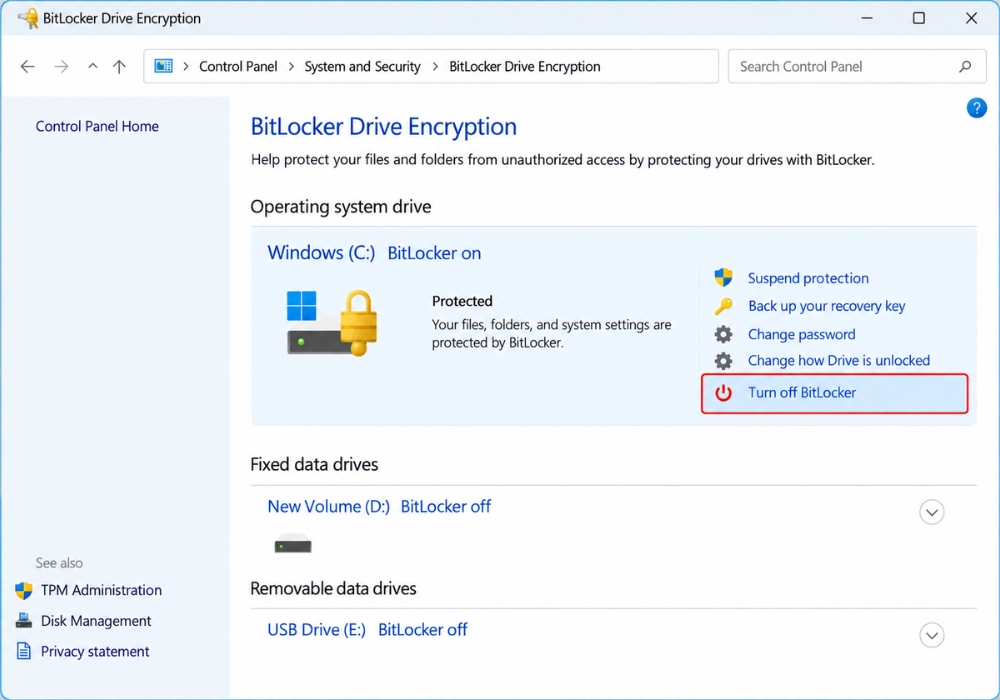Click the Operating system drive section heading
Viewport: 1000px width, 700px height.
341,207
